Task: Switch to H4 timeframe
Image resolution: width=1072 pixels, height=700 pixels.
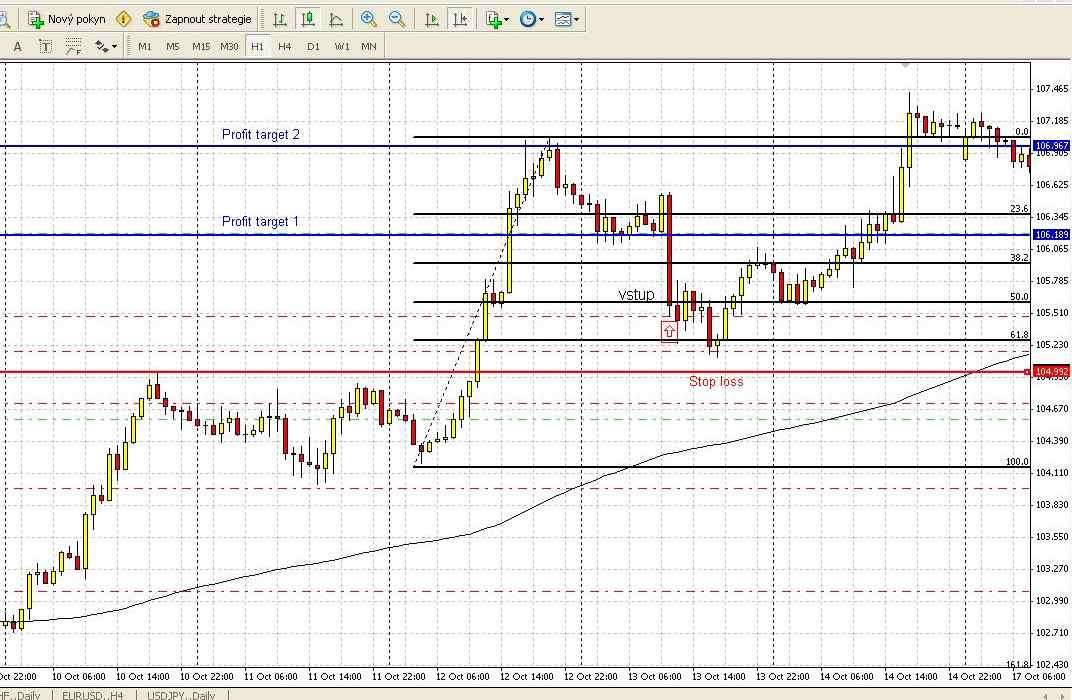Action: pyautogui.click(x=284, y=46)
